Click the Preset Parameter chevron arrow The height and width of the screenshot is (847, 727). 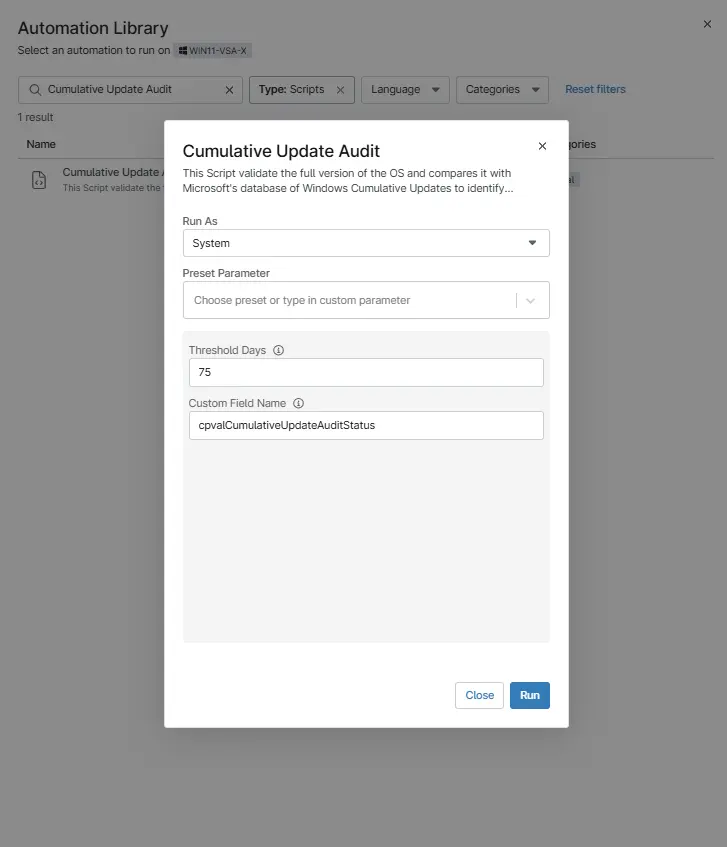[530, 300]
